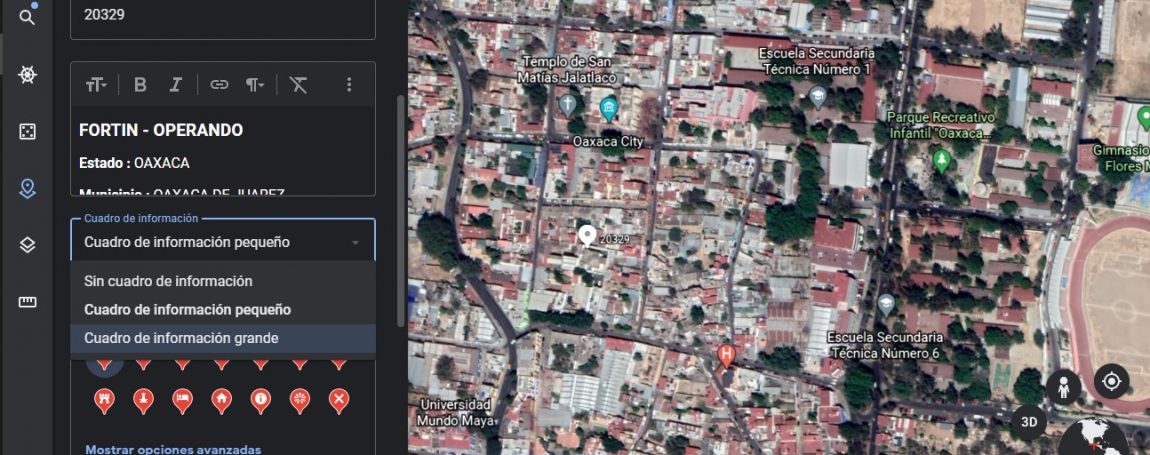Insert a link in the description
1150x455 pixels.
pos(219,84)
